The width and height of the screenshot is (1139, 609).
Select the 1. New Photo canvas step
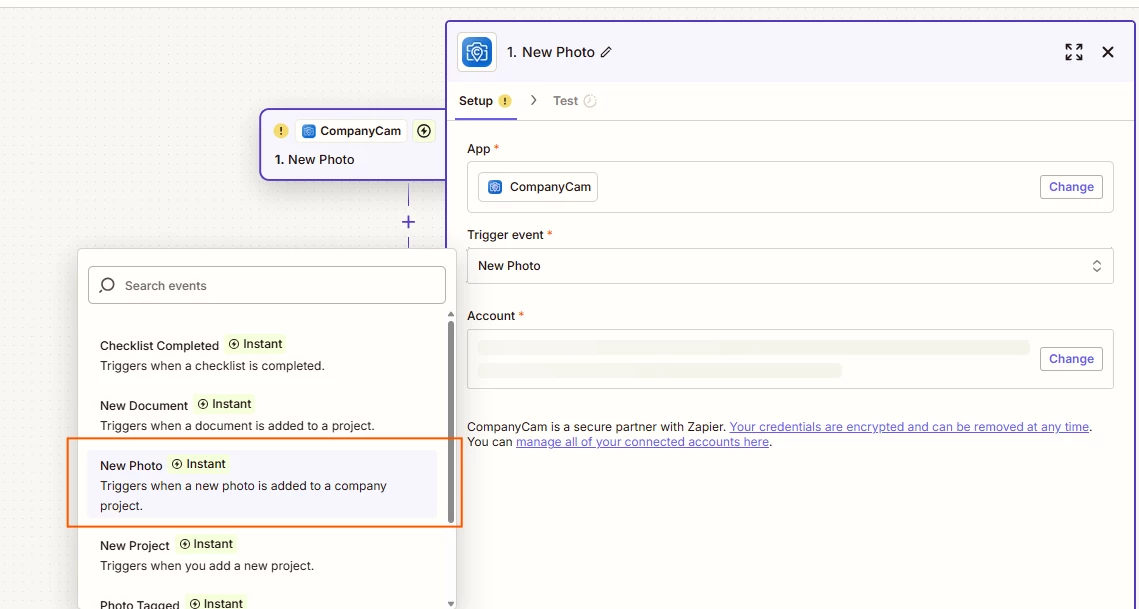pyautogui.click(x=354, y=145)
